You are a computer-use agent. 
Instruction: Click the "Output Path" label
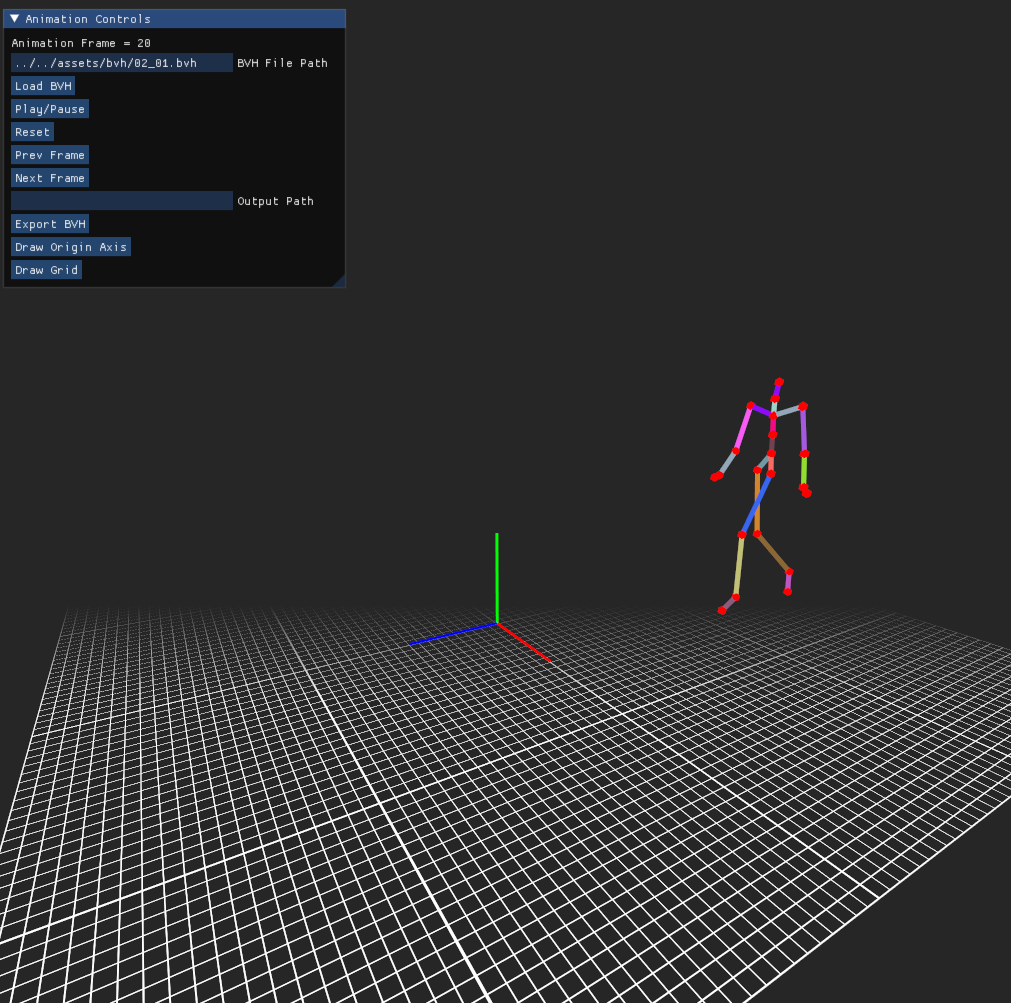tap(275, 201)
